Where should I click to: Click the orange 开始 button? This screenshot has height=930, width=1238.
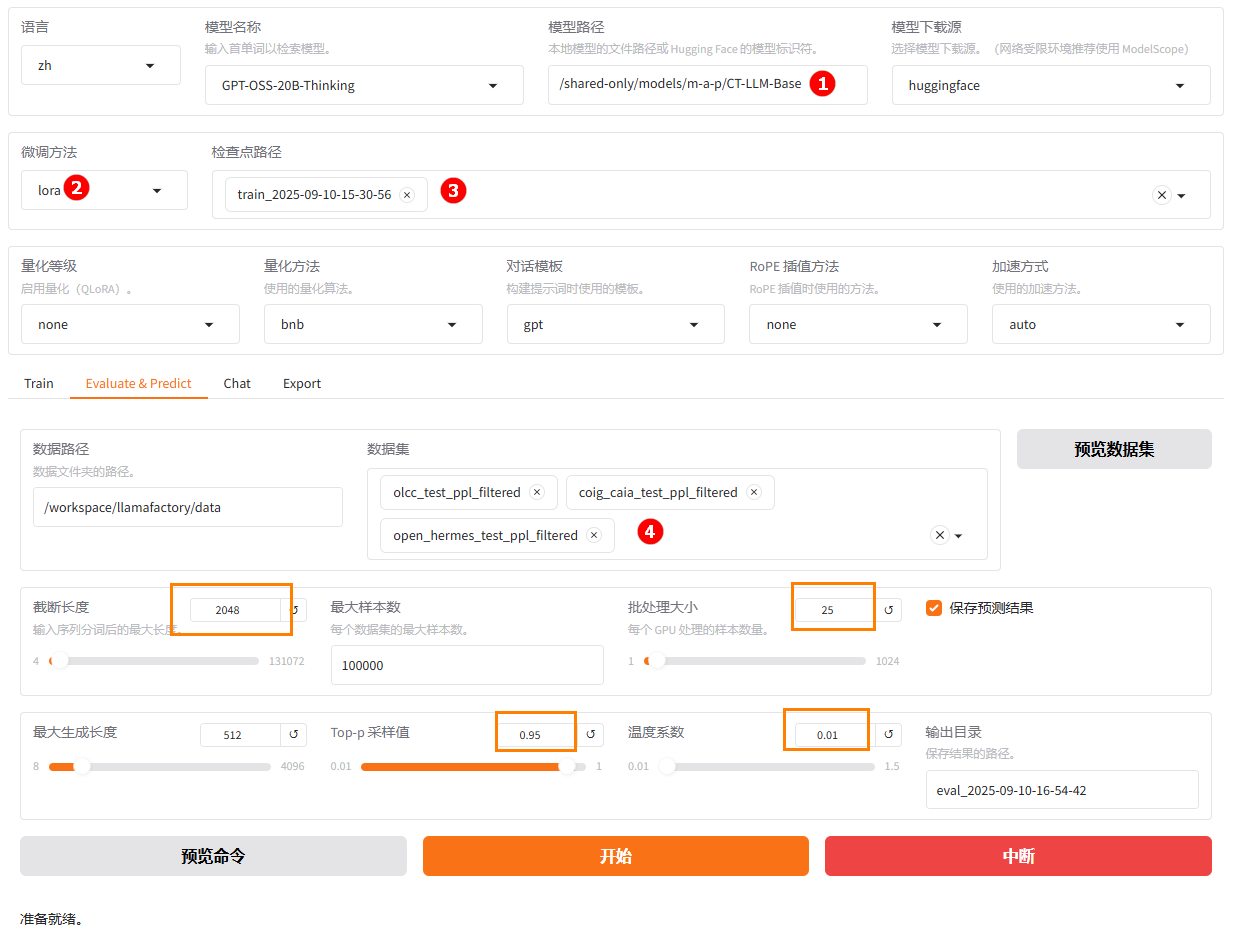tap(615, 856)
